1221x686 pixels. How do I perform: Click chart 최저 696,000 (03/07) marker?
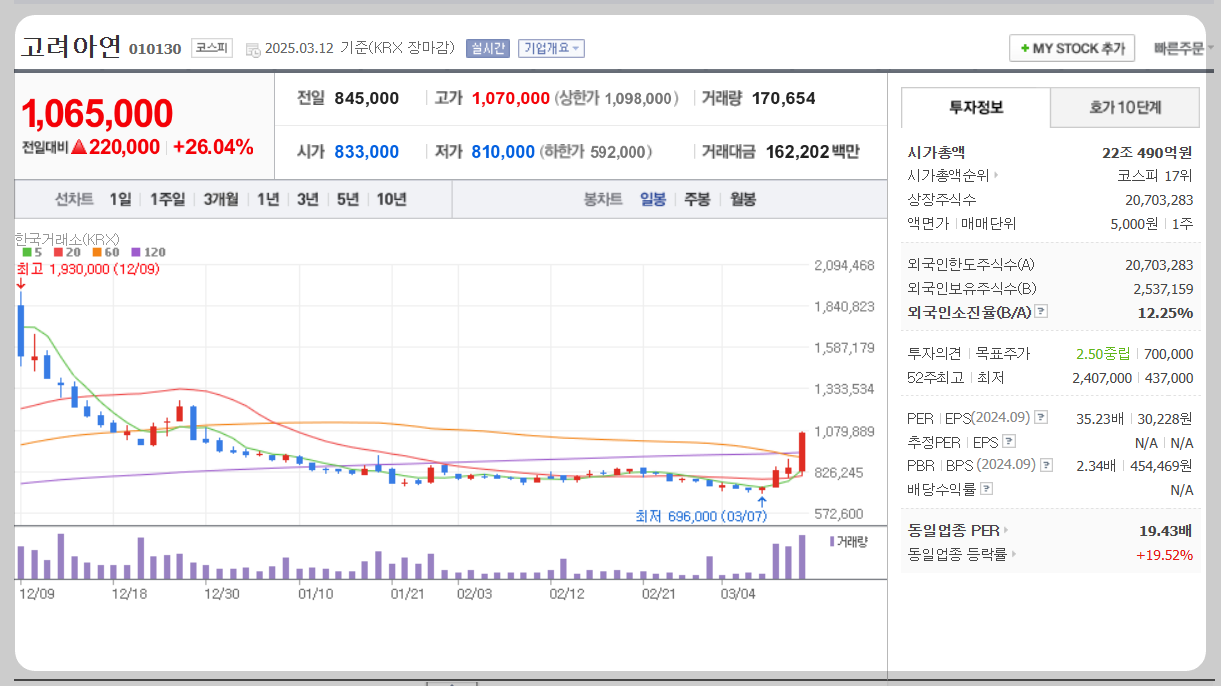pos(701,516)
